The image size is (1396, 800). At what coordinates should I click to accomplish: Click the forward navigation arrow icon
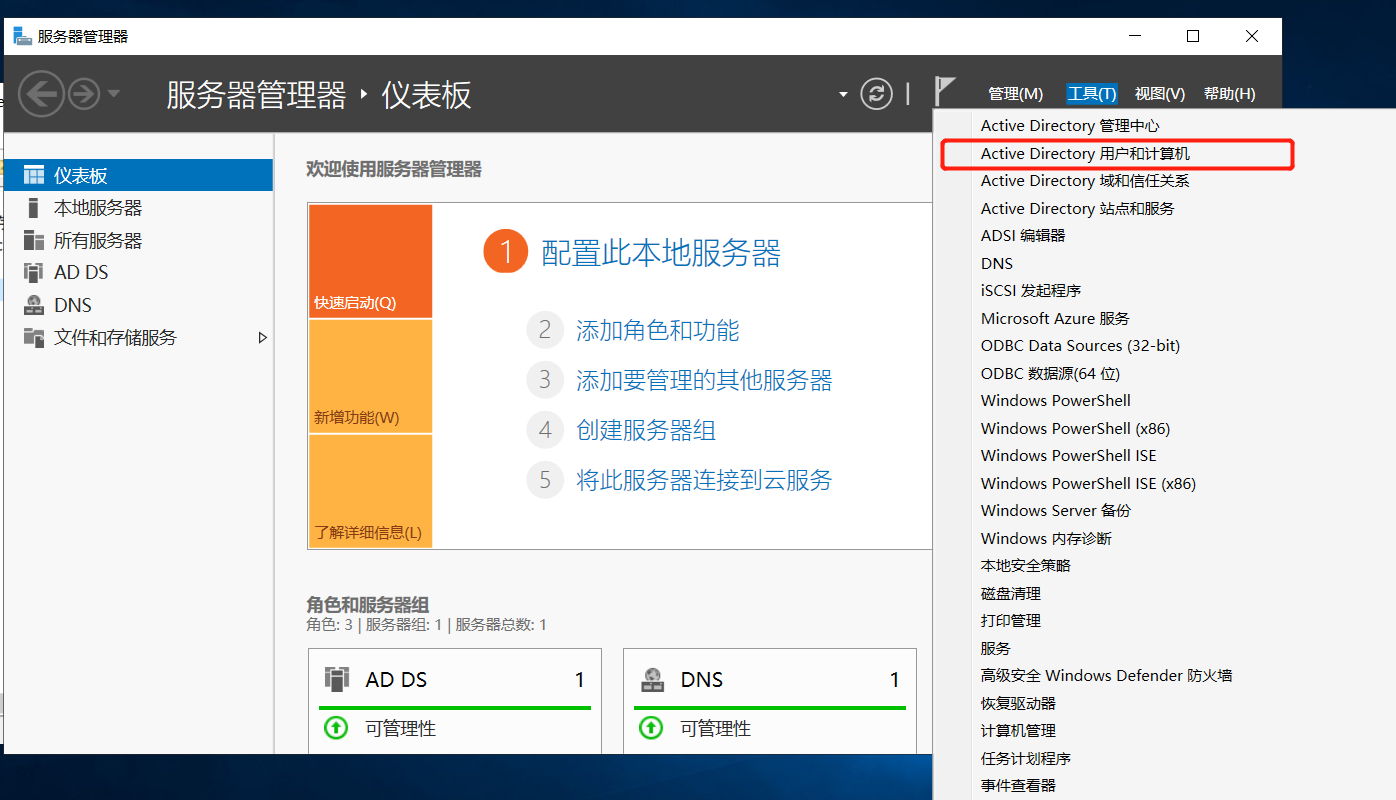tap(84, 94)
